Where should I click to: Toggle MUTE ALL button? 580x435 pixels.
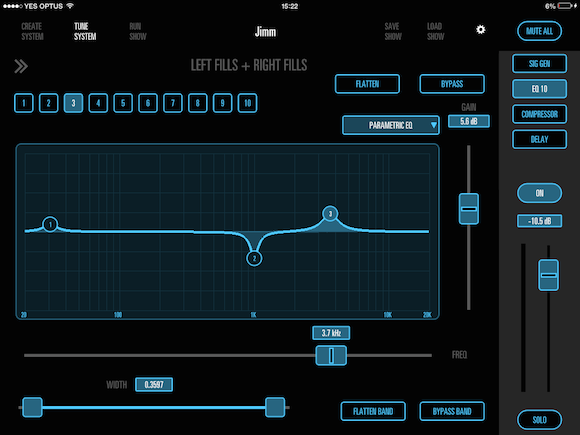(539, 31)
